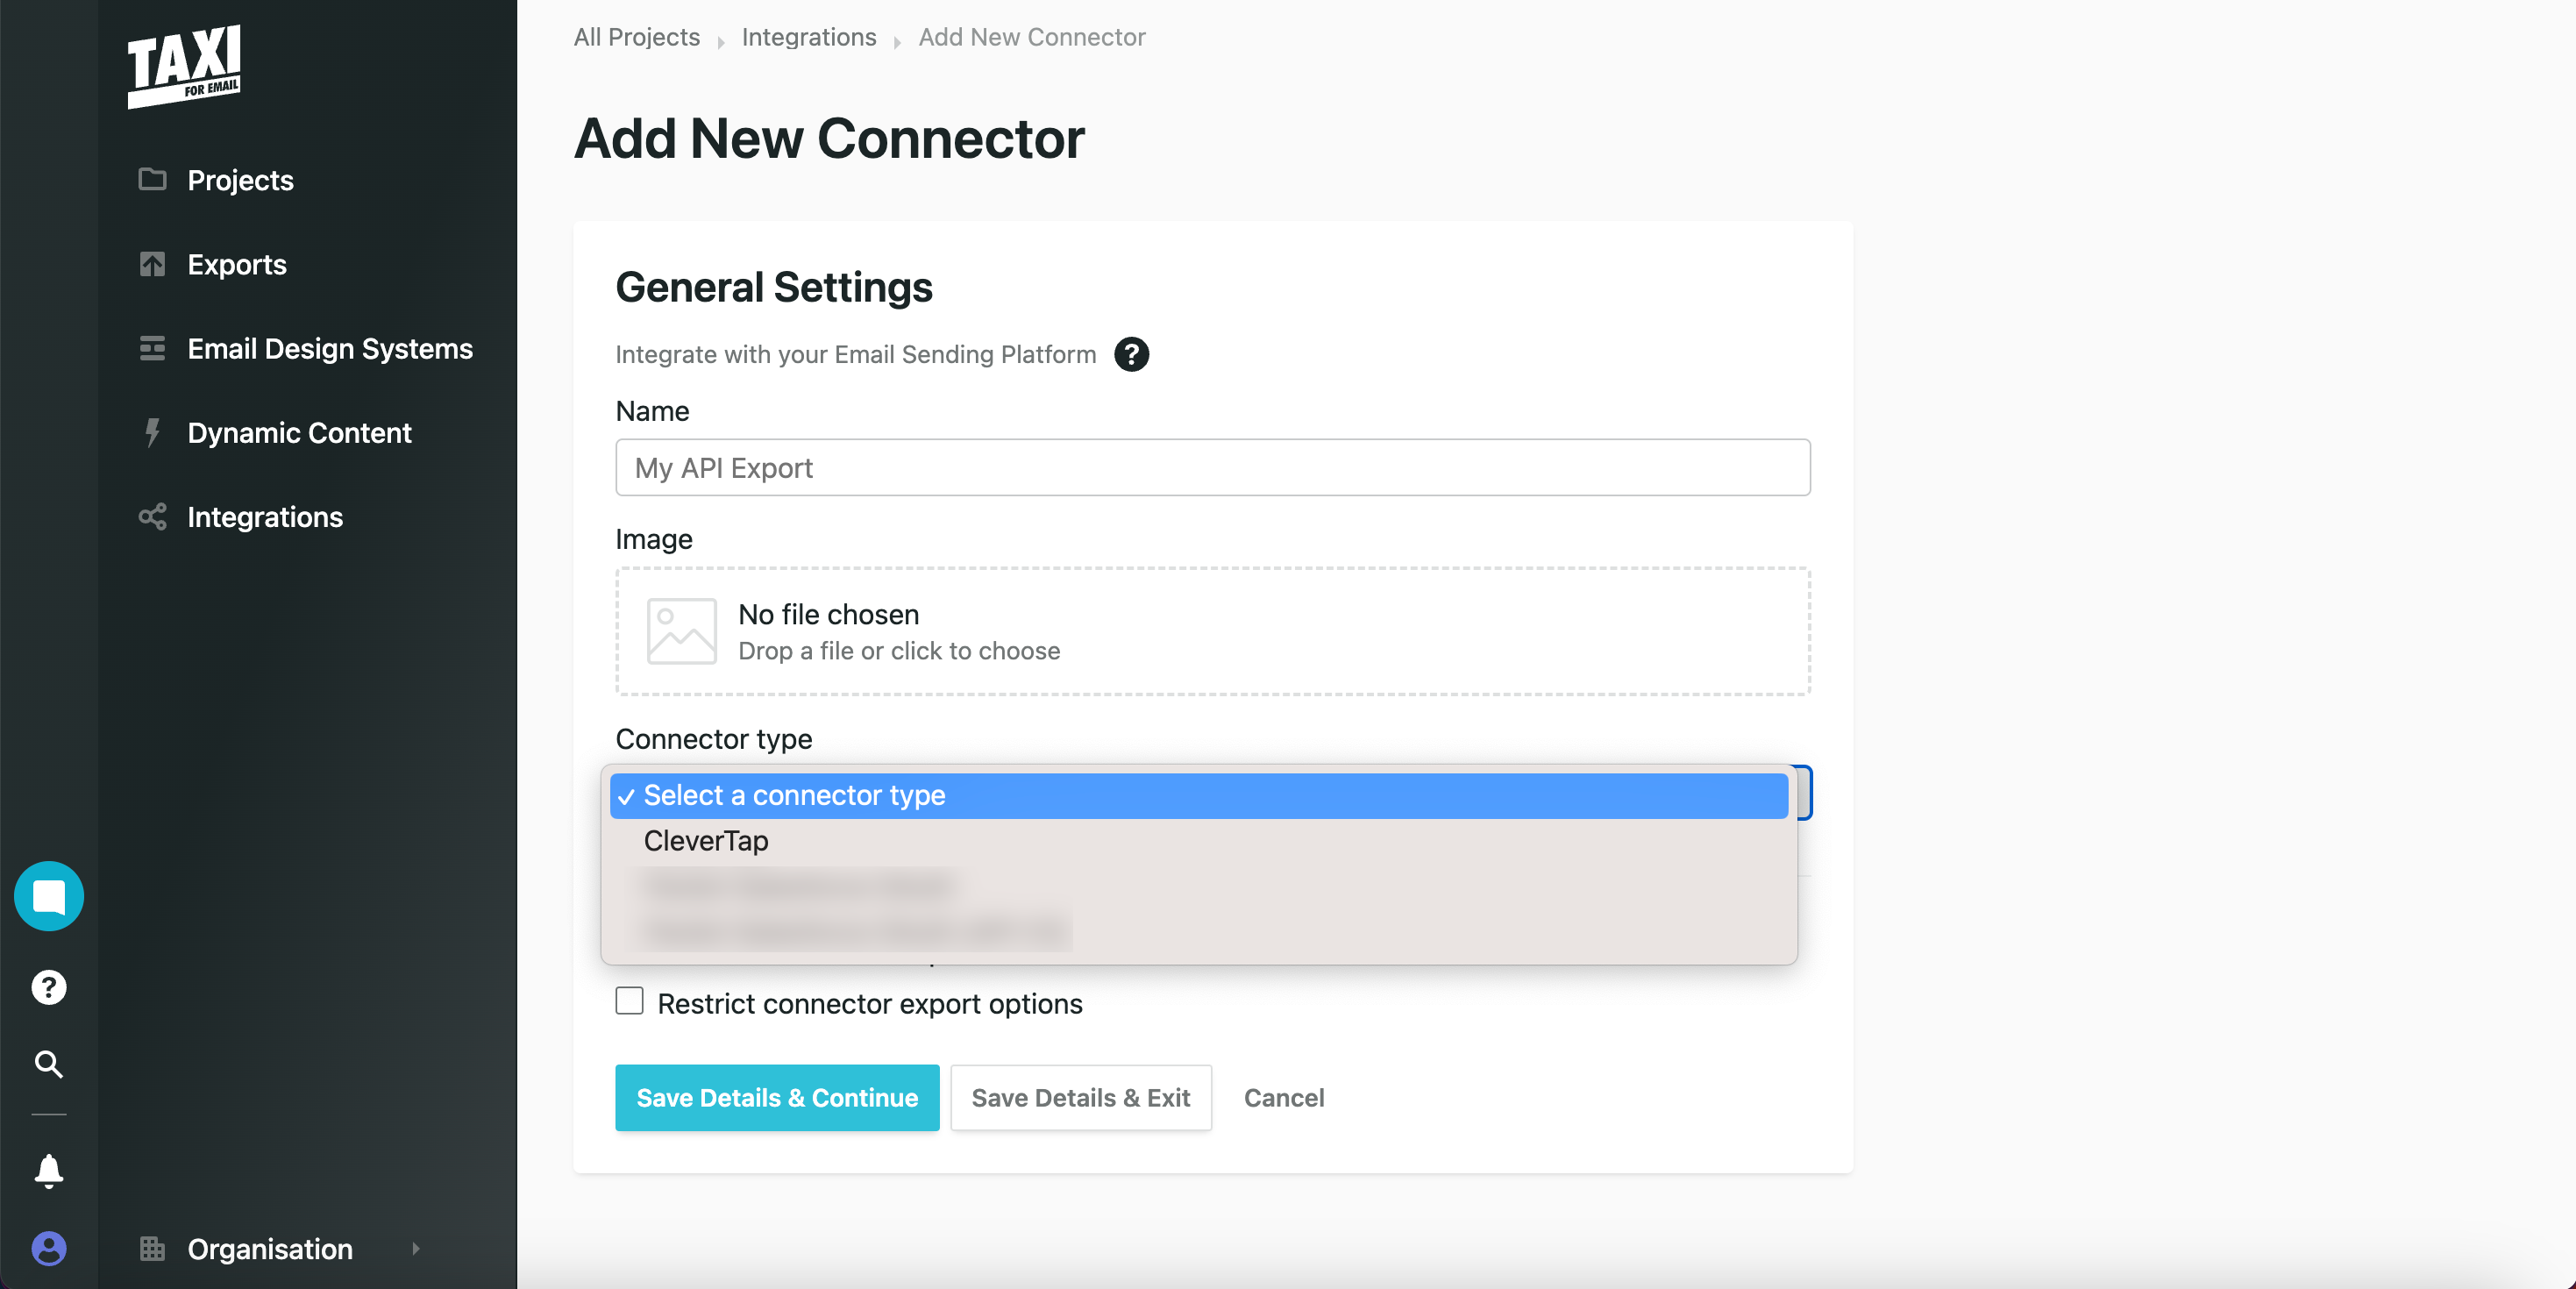Click Add New Connector breadcrumb
2576x1289 pixels.
pos(1031,37)
